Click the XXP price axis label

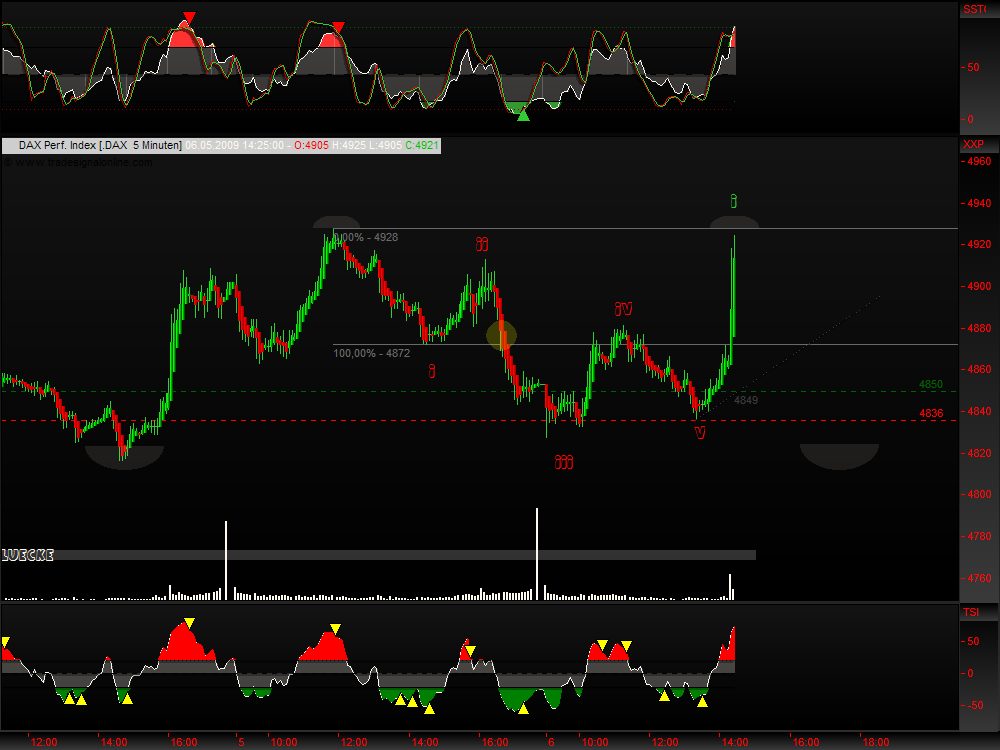[x=973, y=145]
